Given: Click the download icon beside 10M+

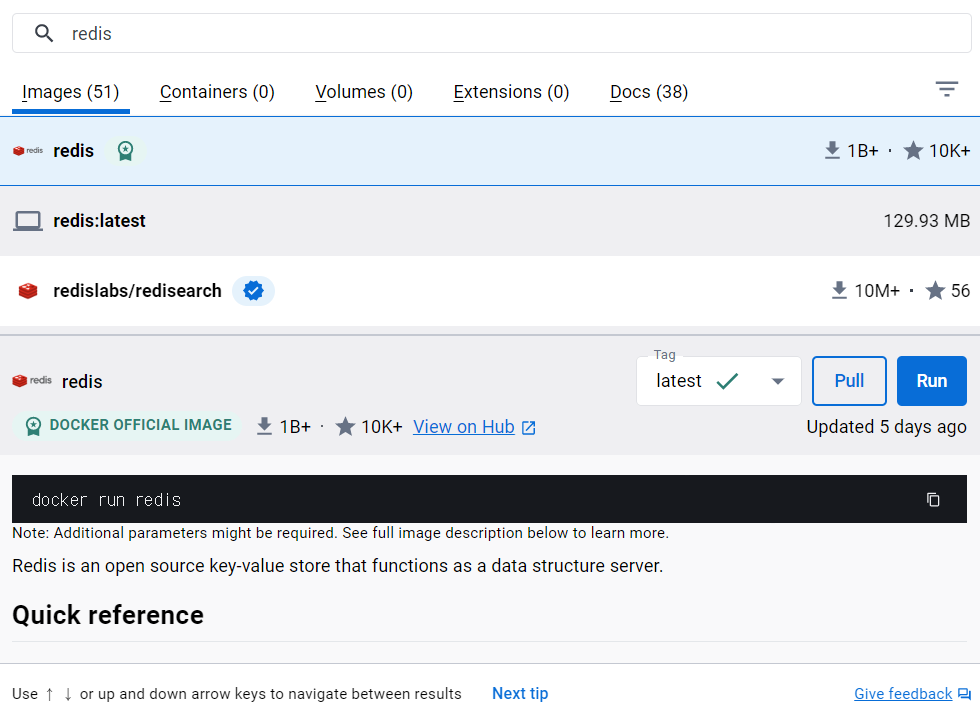Looking at the screenshot, I should pyautogui.click(x=839, y=291).
